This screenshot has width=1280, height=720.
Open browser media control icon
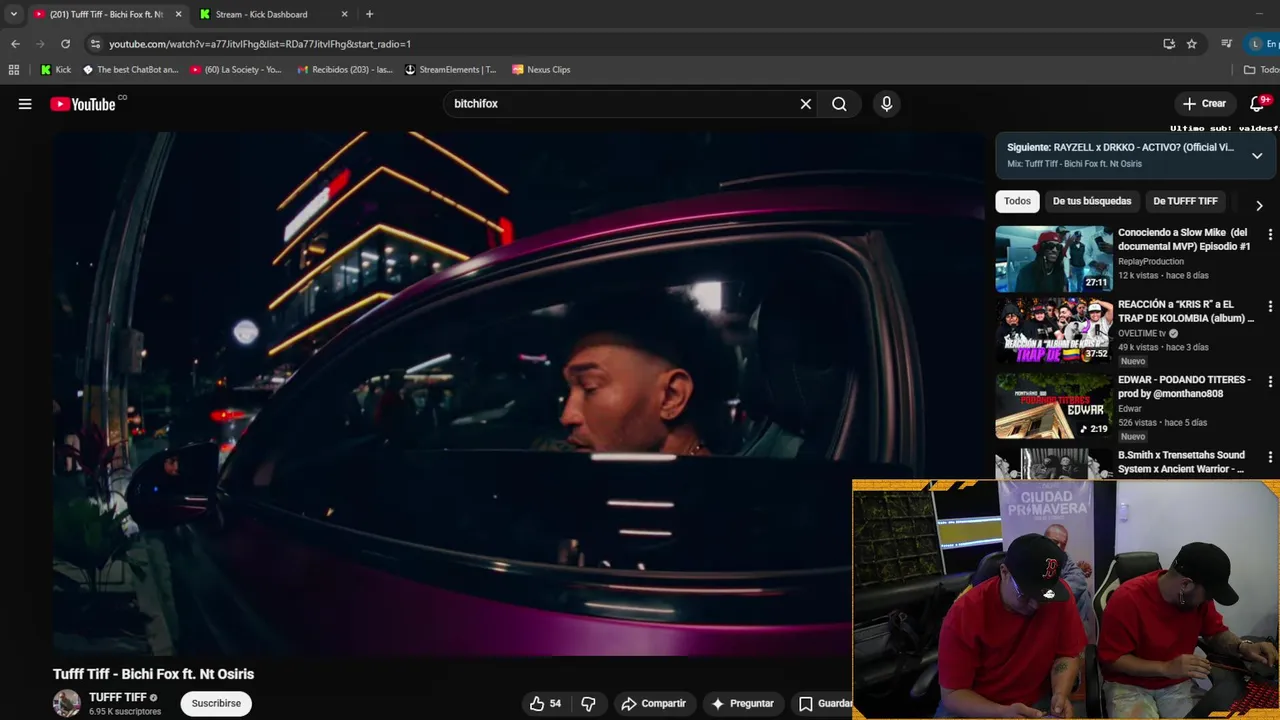1226,44
